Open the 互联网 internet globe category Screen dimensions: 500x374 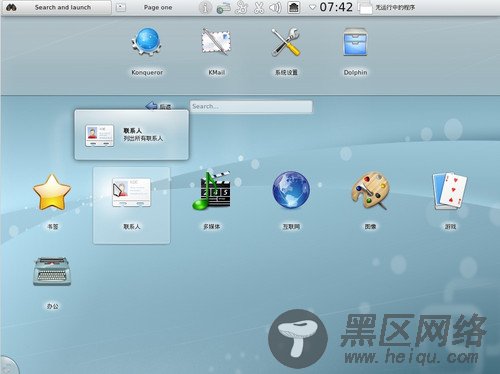tap(291, 201)
